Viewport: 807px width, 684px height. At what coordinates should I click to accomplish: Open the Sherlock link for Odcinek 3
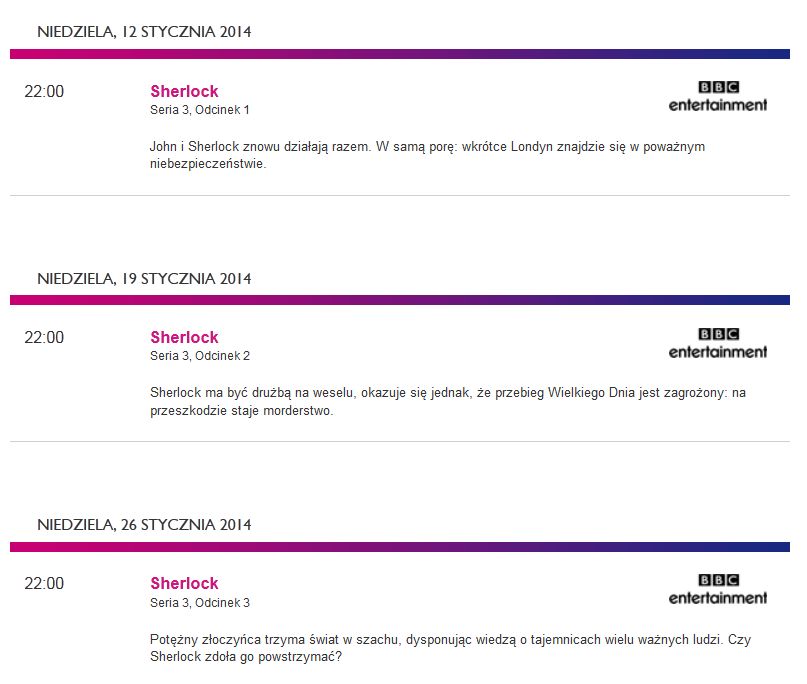pyautogui.click(x=184, y=584)
